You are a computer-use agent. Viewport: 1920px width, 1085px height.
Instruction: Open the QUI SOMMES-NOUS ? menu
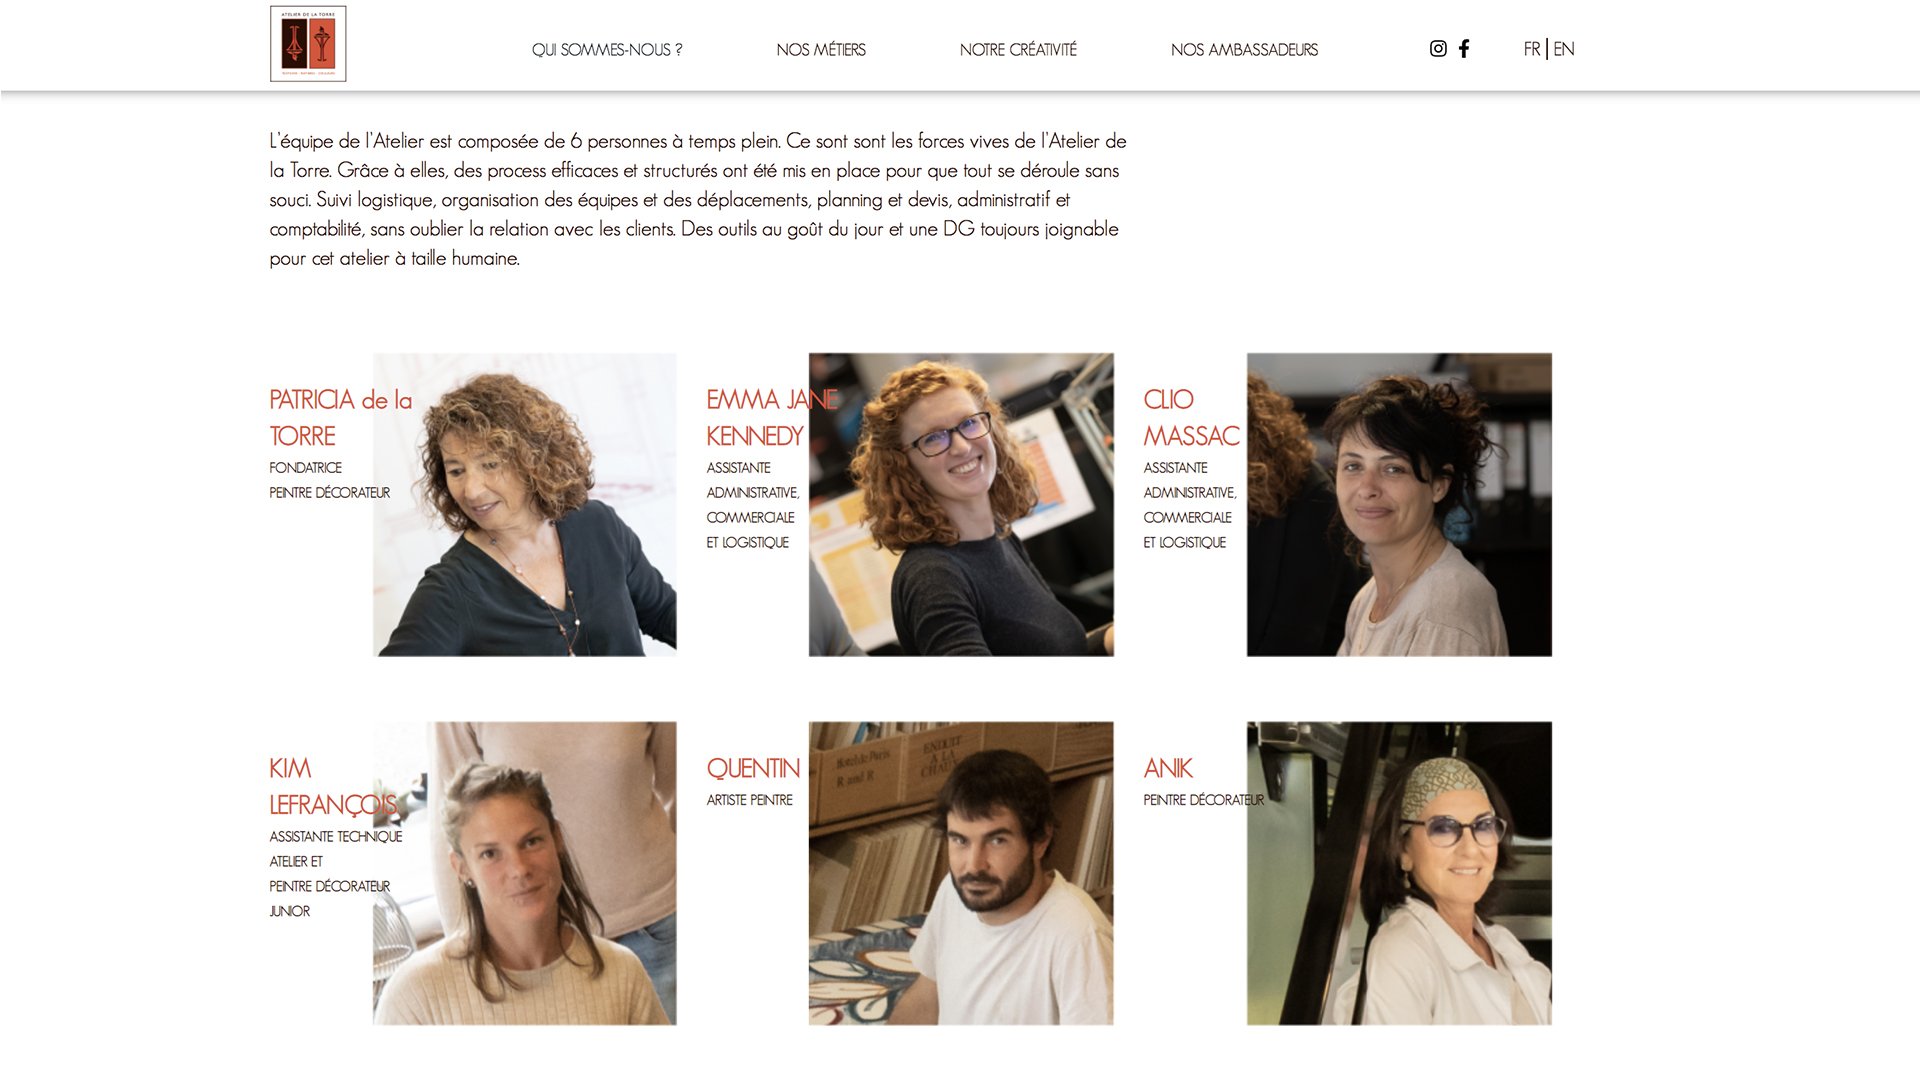[x=607, y=49]
